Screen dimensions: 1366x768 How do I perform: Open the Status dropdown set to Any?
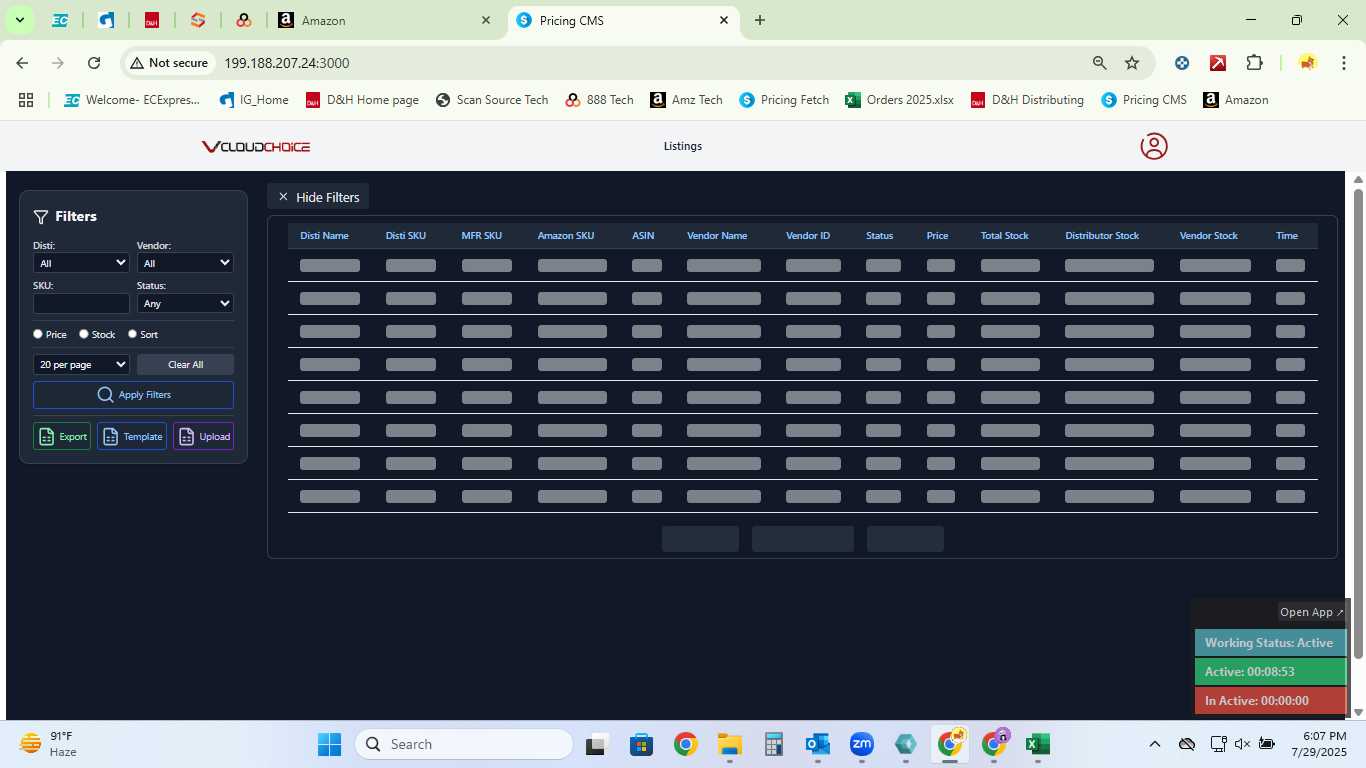[185, 303]
